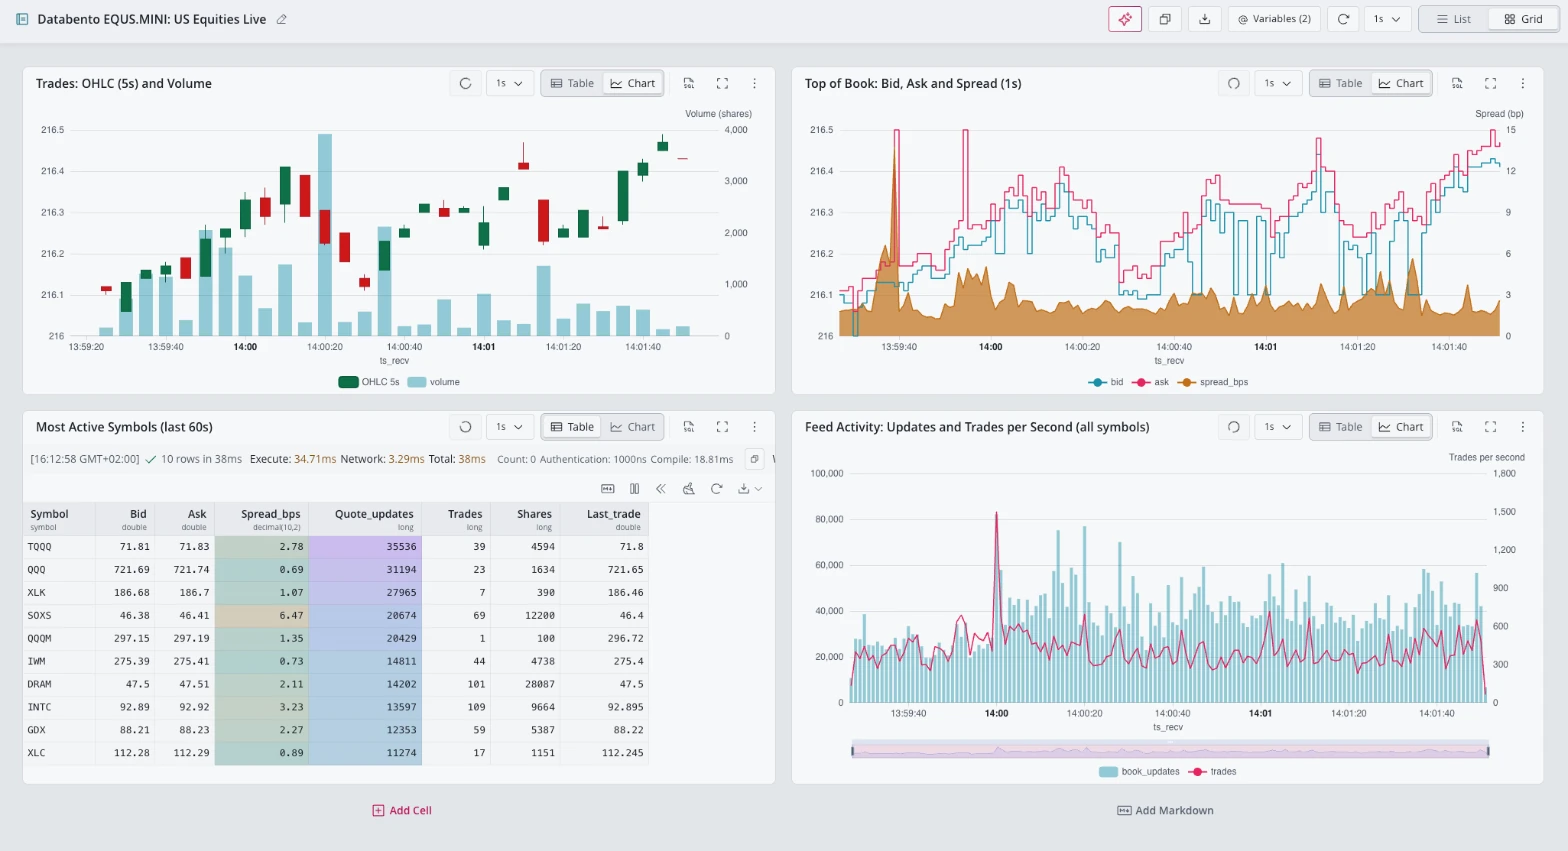The width and height of the screenshot is (1568, 851).
Task: Open Top of Book cell 1s interval dropdown
Action: click(1278, 83)
